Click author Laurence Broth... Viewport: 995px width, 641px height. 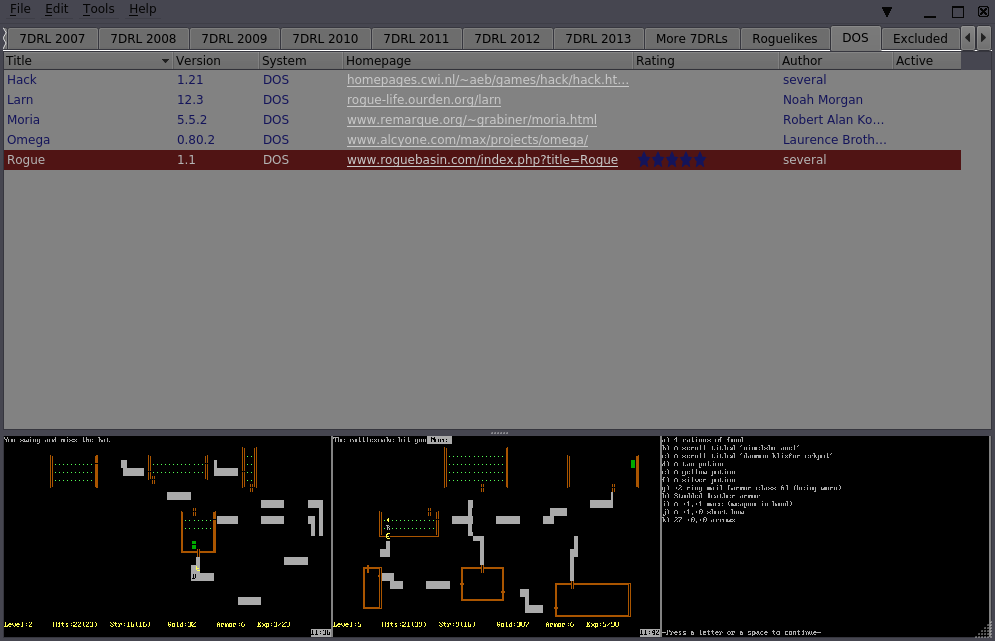(834, 140)
